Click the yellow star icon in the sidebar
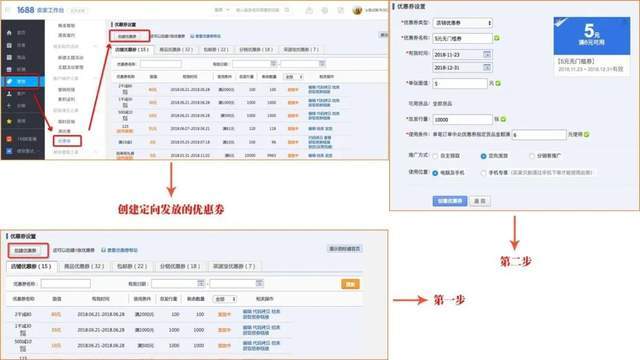This screenshot has height=360, width=640. (x=9, y=121)
